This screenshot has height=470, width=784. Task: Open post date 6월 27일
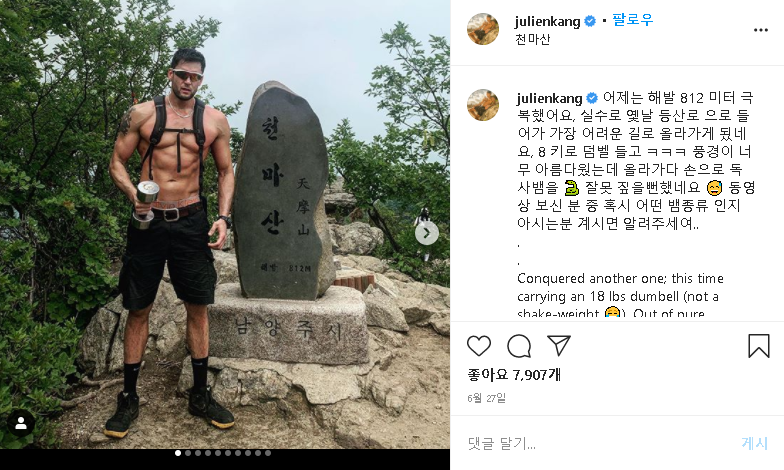tap(486, 398)
